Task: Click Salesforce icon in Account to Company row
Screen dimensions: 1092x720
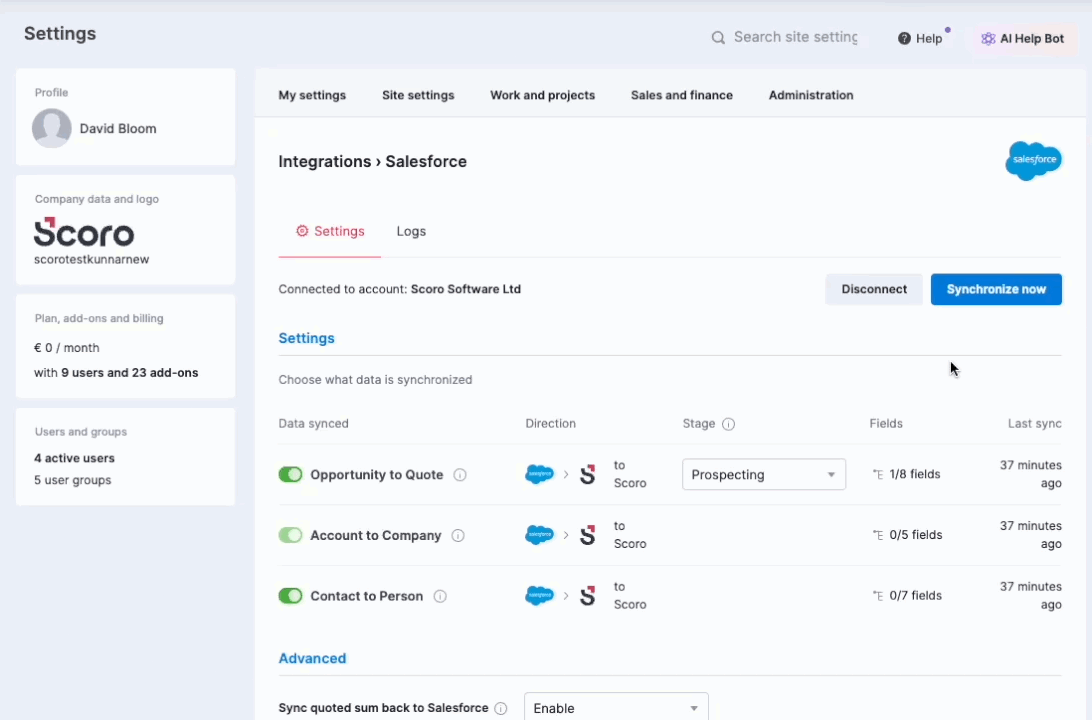Action: pyautogui.click(x=539, y=535)
